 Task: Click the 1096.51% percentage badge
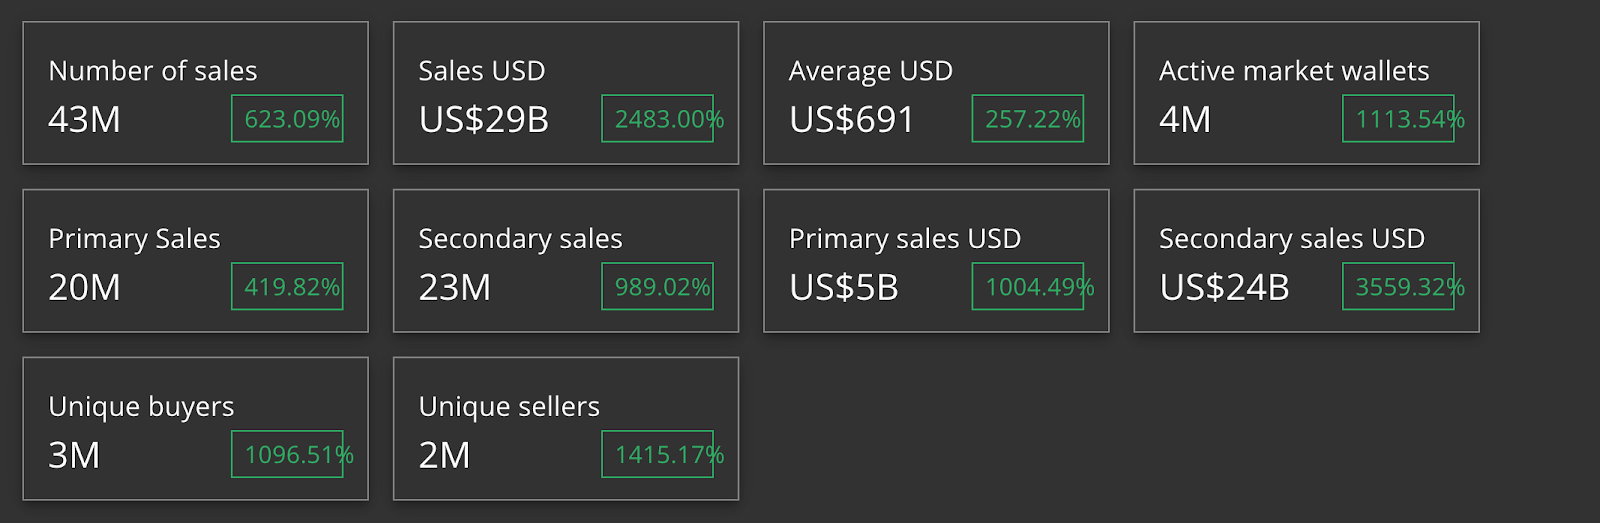pyautogui.click(x=288, y=455)
